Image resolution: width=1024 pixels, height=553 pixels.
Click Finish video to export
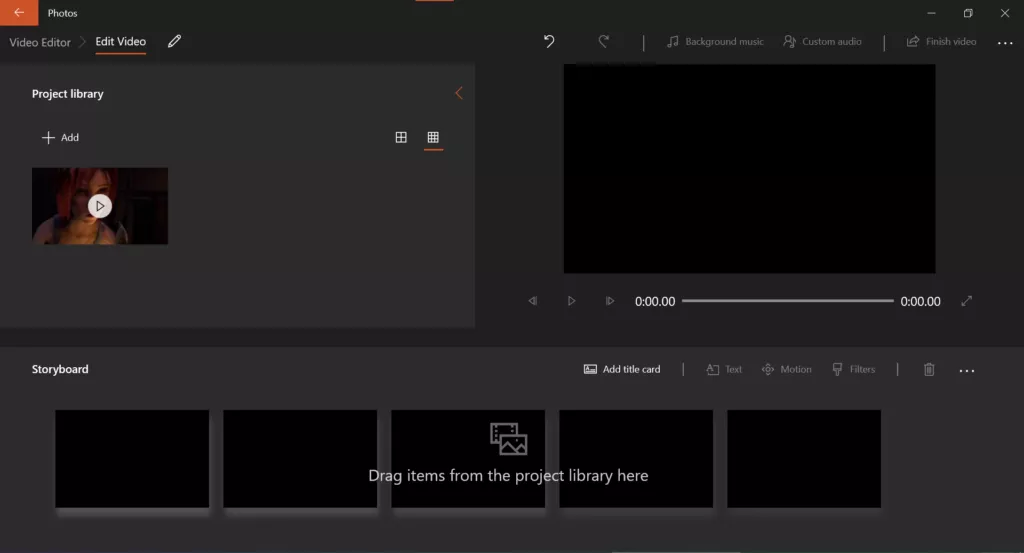click(941, 42)
